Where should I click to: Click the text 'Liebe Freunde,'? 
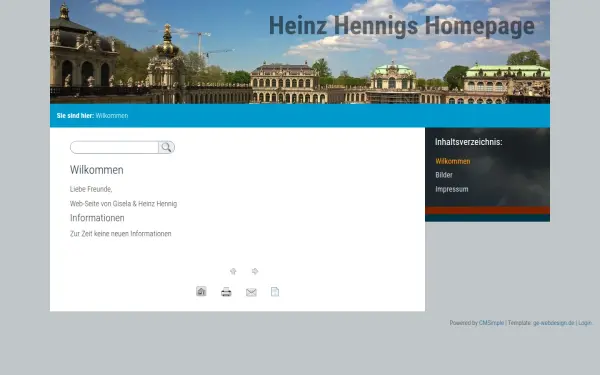click(x=91, y=189)
